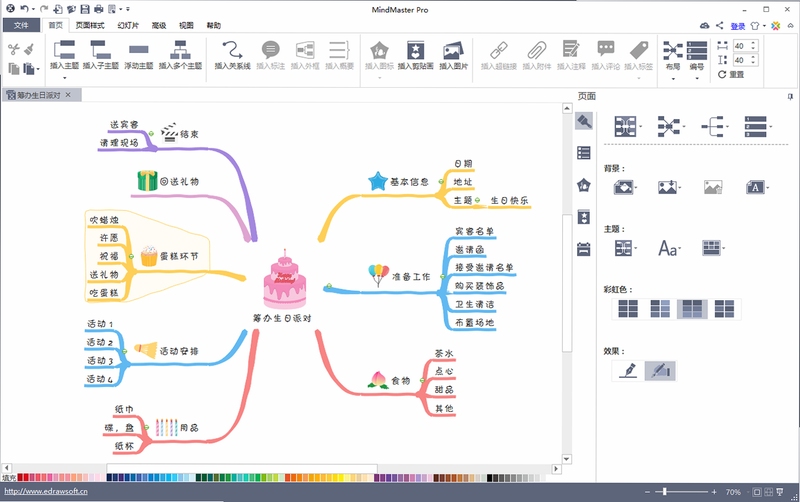The height and width of the screenshot is (502, 800).
Task: Click the 插入超链接 hyperlink icon
Action: pos(498,50)
